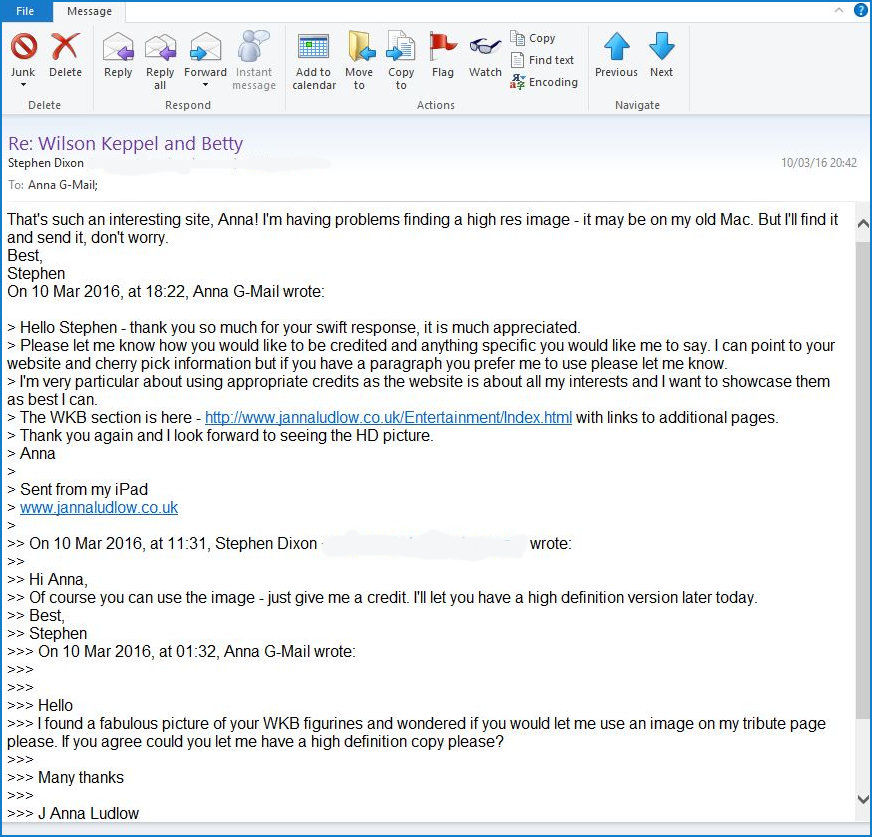The height and width of the screenshot is (837, 872).
Task: Expand the Junk dropdown arrow
Action: point(23,85)
